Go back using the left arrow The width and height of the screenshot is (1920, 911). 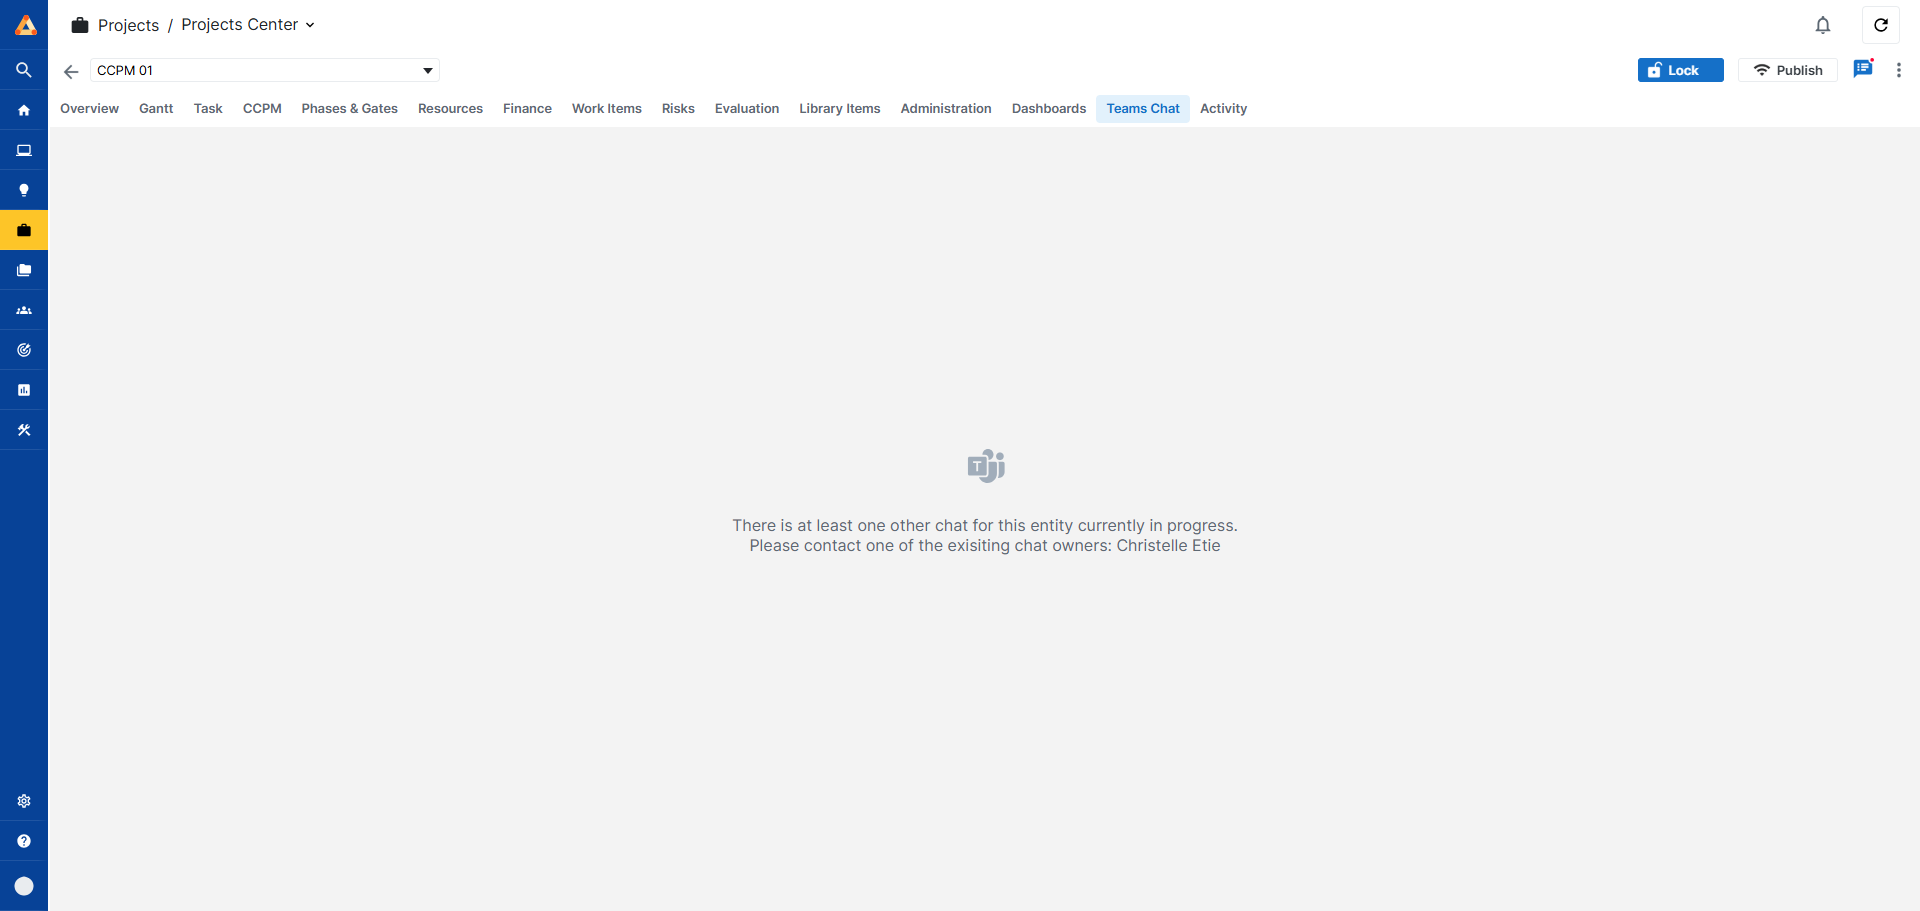point(71,71)
